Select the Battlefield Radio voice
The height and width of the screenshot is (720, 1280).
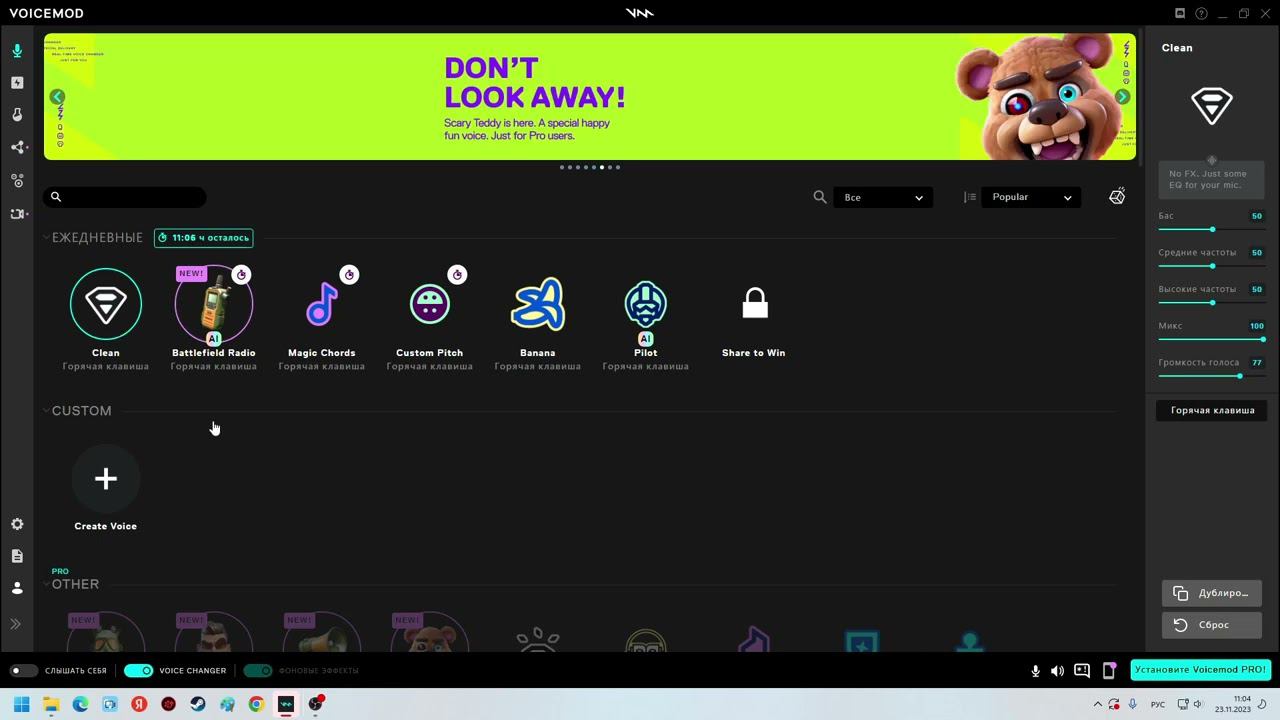coord(214,304)
